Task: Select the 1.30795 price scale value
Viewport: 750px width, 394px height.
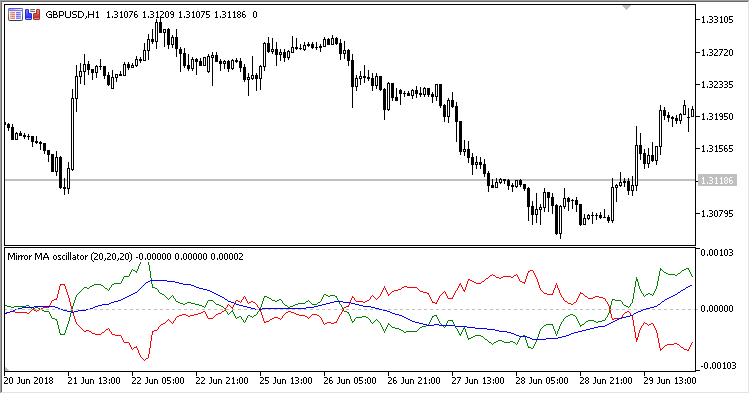Action: click(717, 213)
